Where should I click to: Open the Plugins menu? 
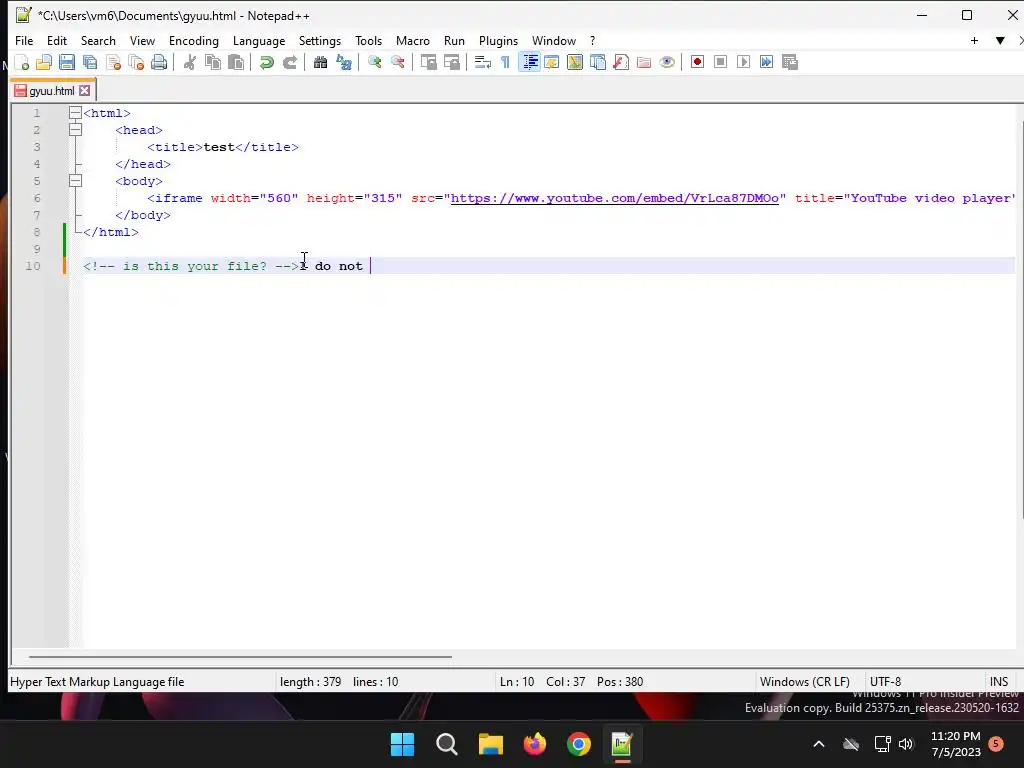coord(498,40)
